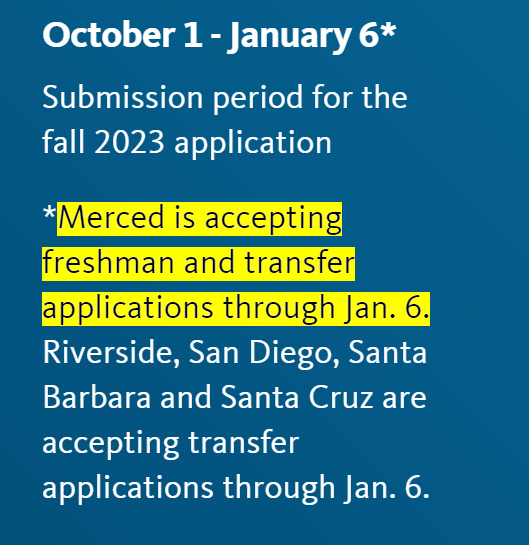Click the highlighted word "freshman"

108,262
